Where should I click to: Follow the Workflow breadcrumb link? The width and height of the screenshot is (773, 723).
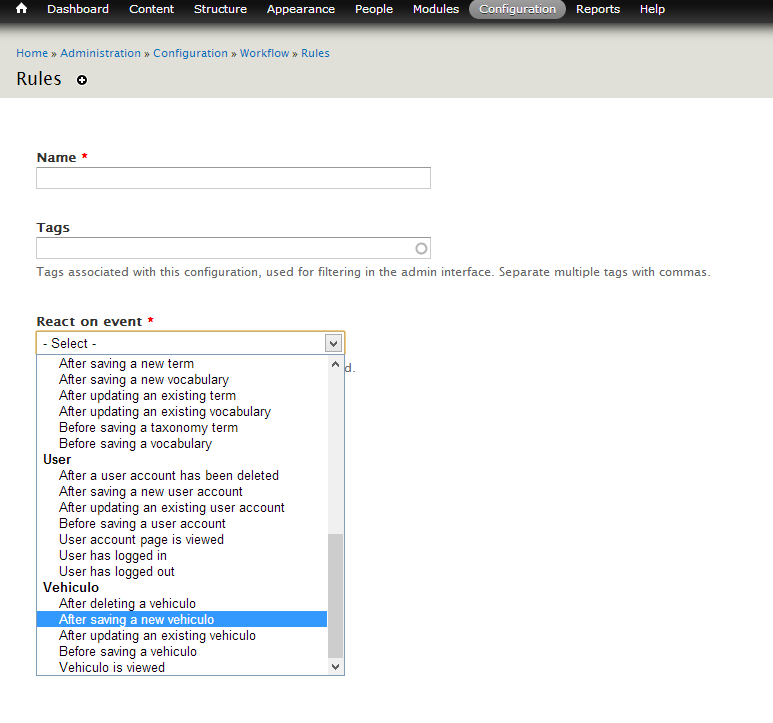(x=264, y=53)
